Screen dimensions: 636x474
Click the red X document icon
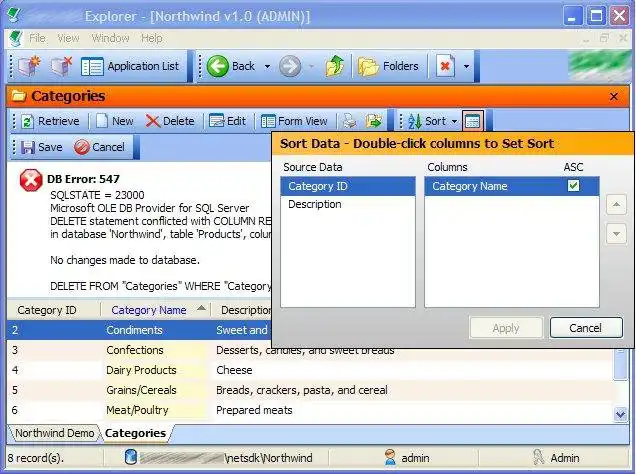pos(445,66)
